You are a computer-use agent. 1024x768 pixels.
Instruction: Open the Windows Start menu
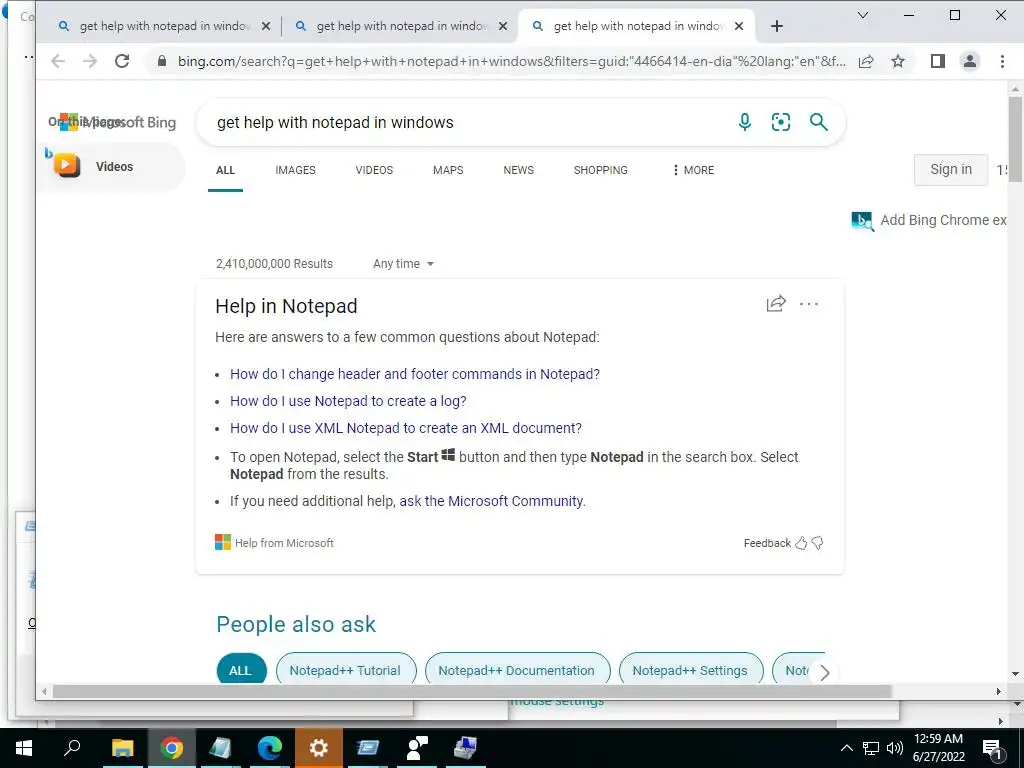point(24,748)
